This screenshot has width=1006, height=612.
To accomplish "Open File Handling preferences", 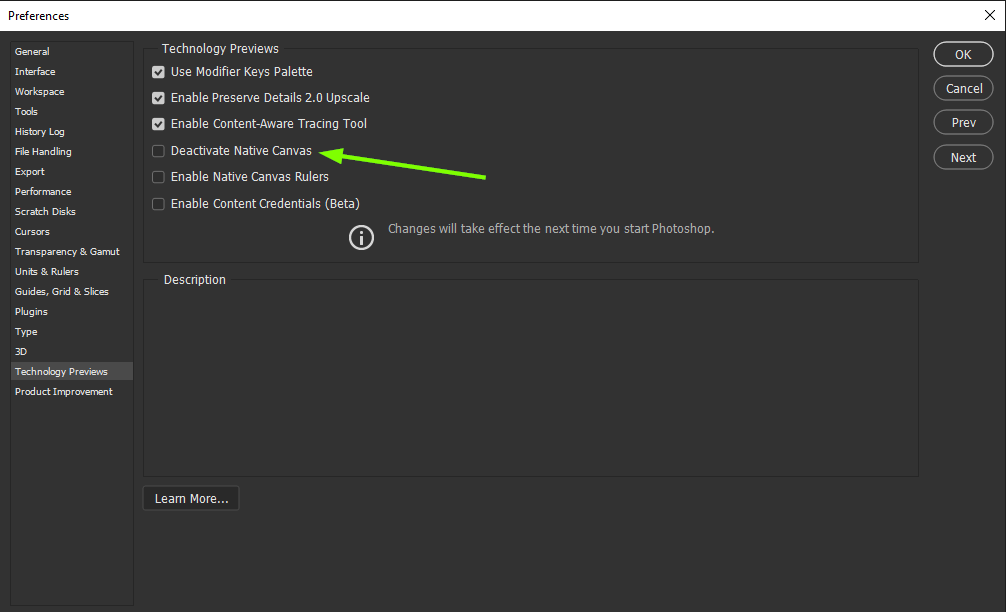I will [43, 151].
